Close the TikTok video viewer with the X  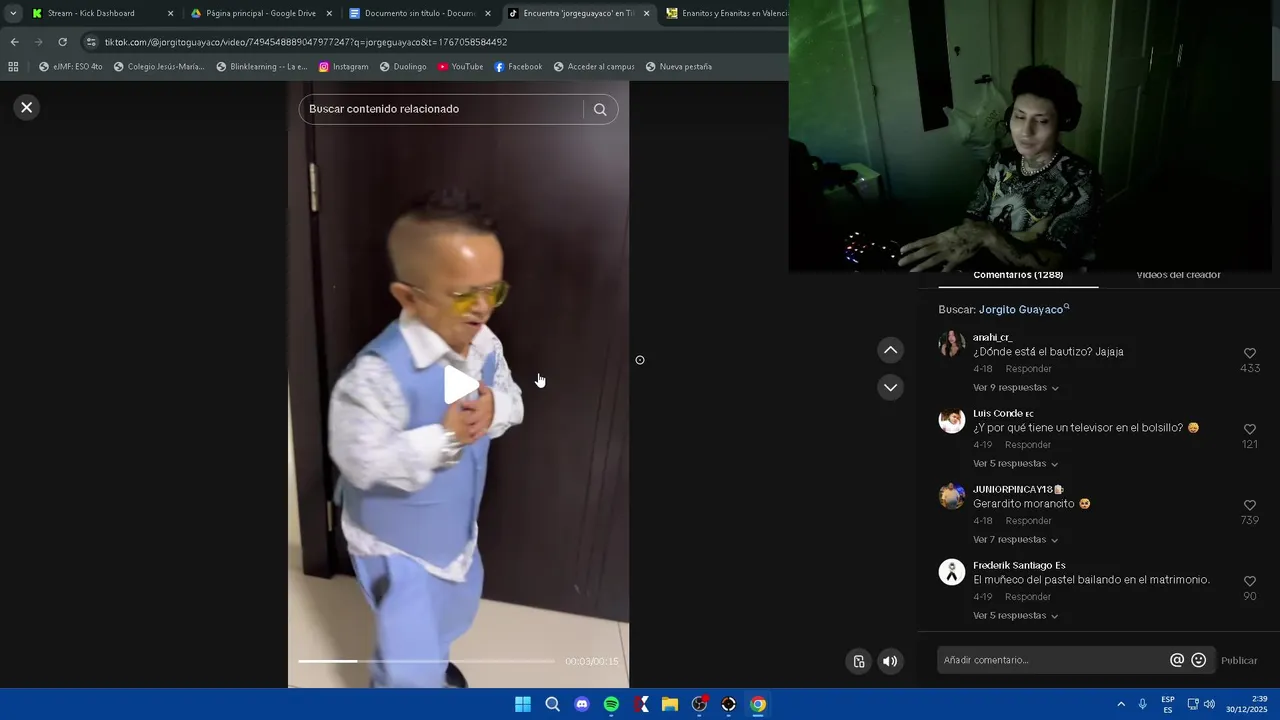tap(27, 107)
